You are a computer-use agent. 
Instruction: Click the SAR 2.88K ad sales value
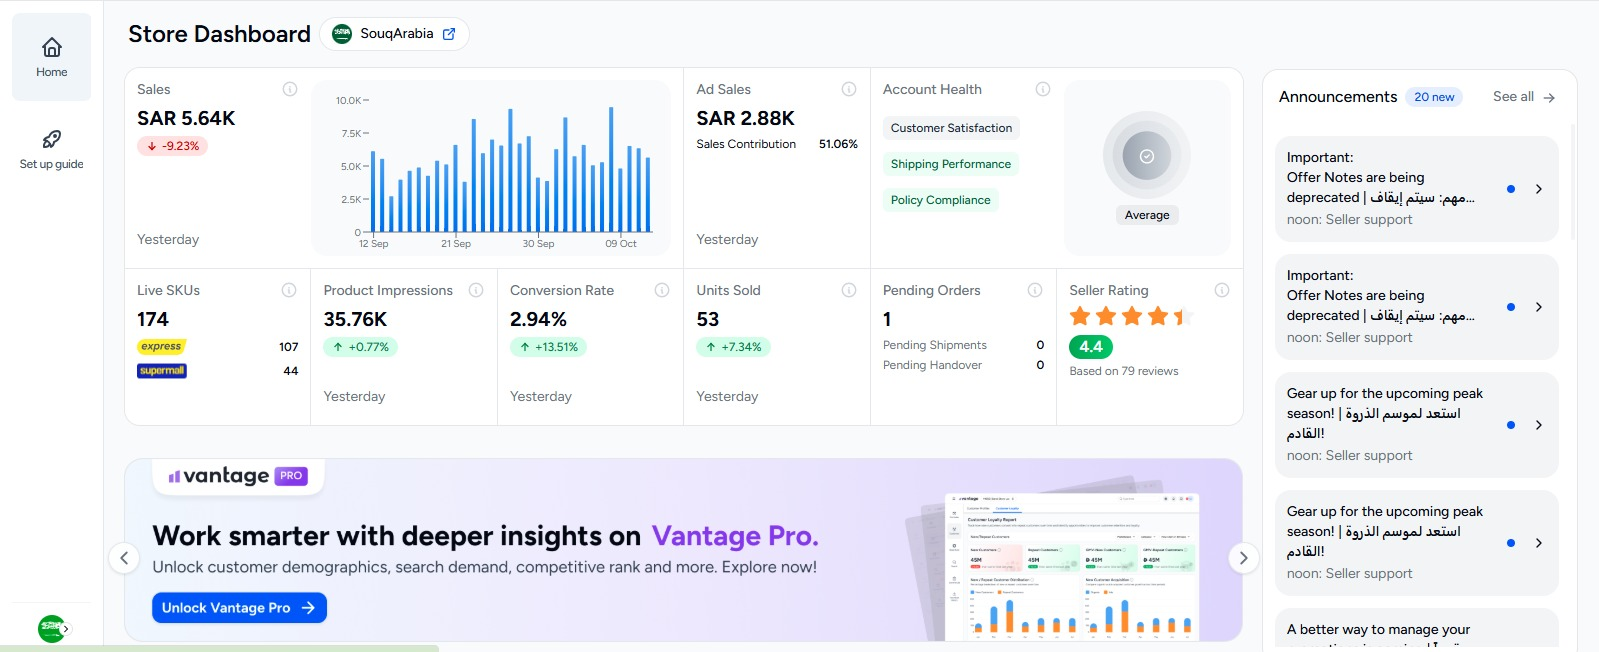click(745, 118)
